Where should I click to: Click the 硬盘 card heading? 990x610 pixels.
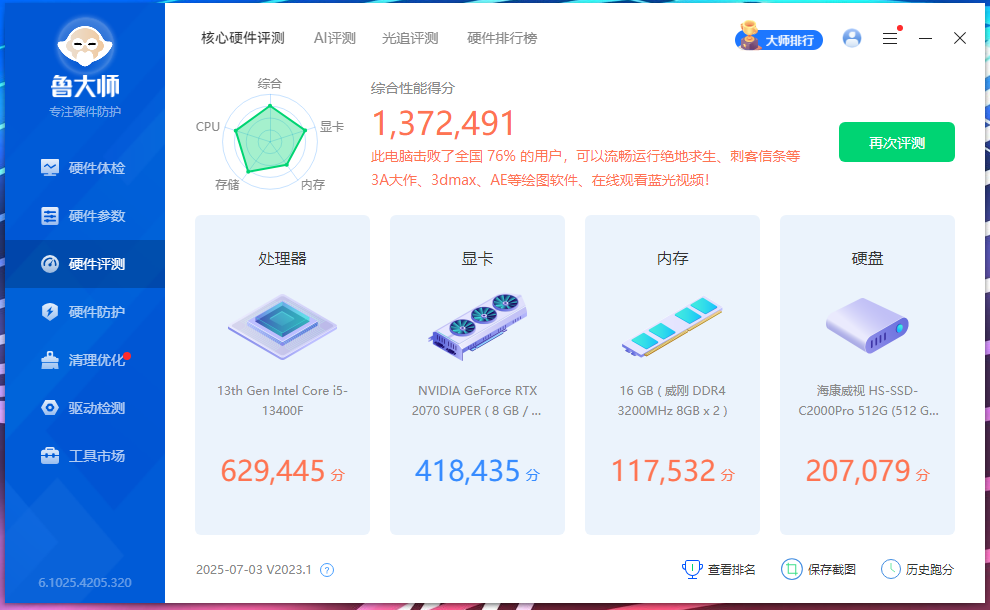868,259
